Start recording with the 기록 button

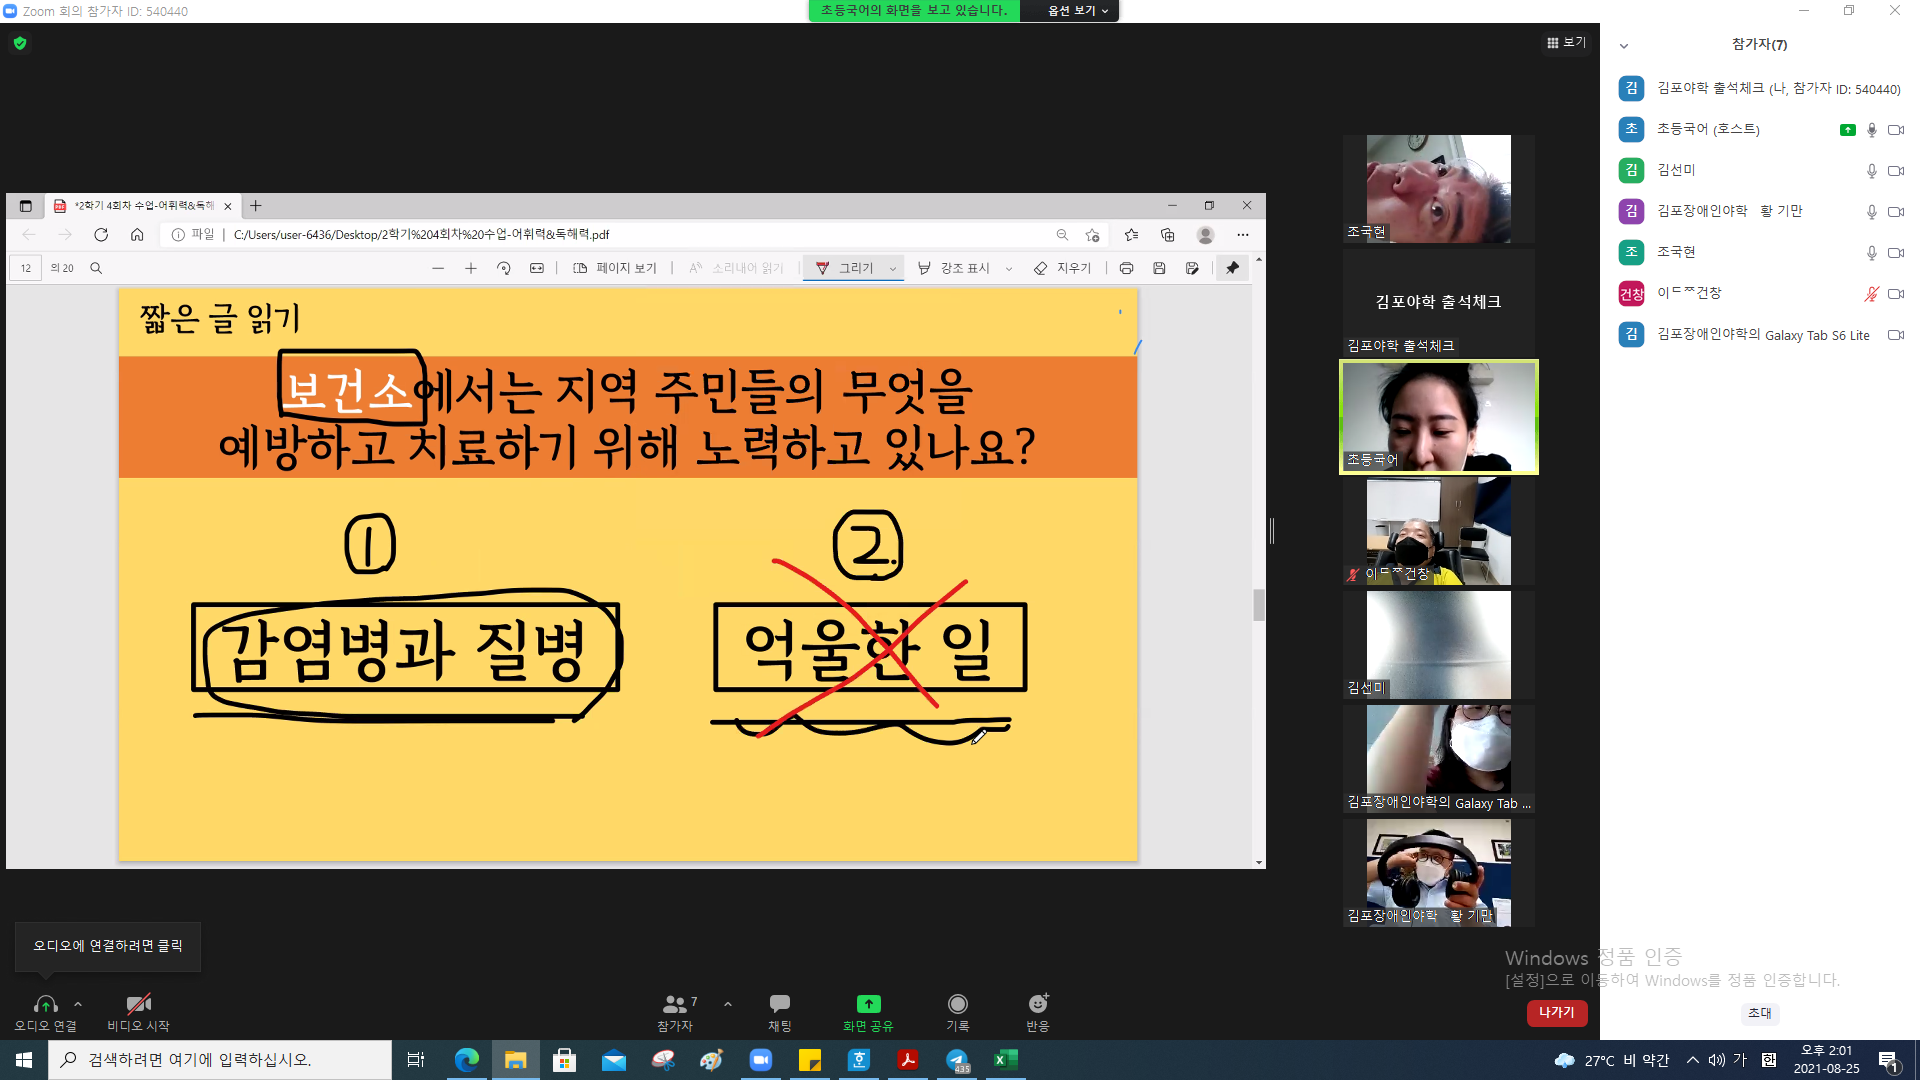click(x=958, y=1012)
